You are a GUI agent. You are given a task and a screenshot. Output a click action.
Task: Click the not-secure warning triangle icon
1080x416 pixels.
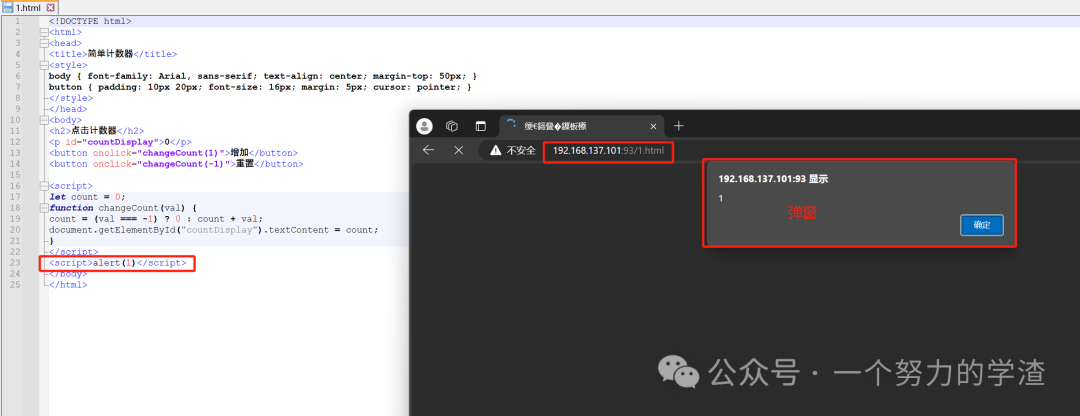pyautogui.click(x=495, y=150)
